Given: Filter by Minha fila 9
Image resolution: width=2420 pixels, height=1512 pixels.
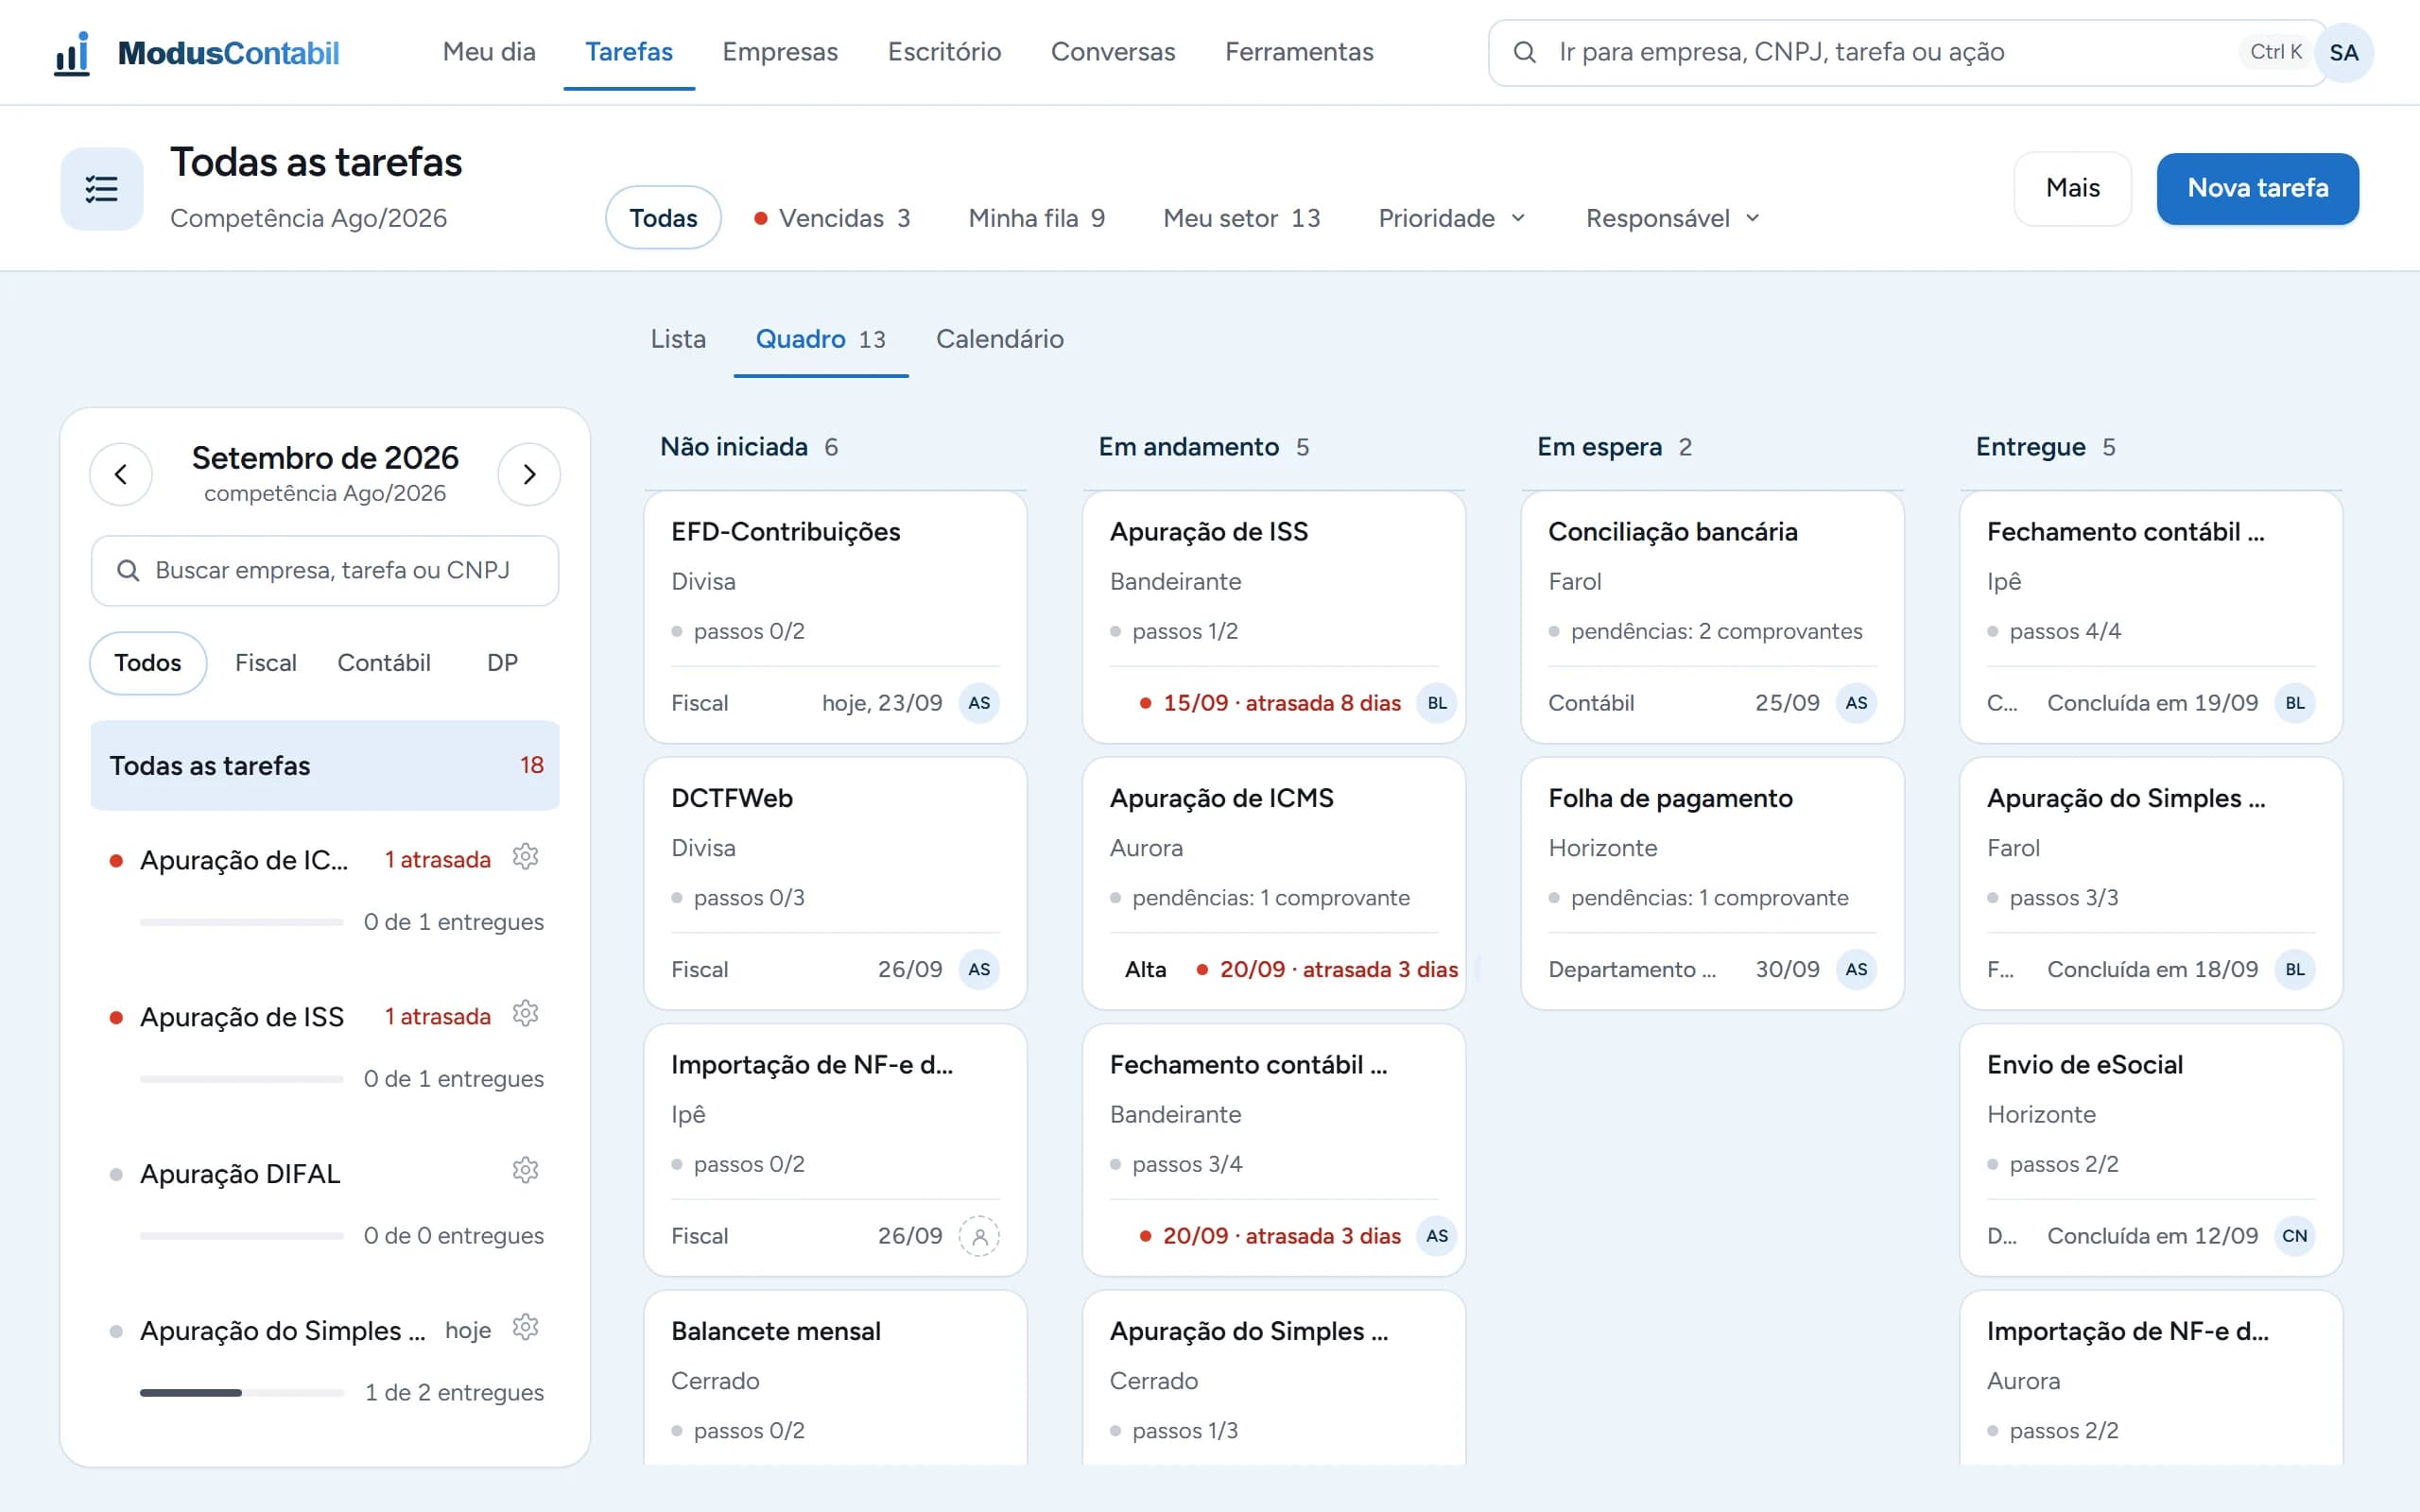Looking at the screenshot, I should click(1036, 218).
